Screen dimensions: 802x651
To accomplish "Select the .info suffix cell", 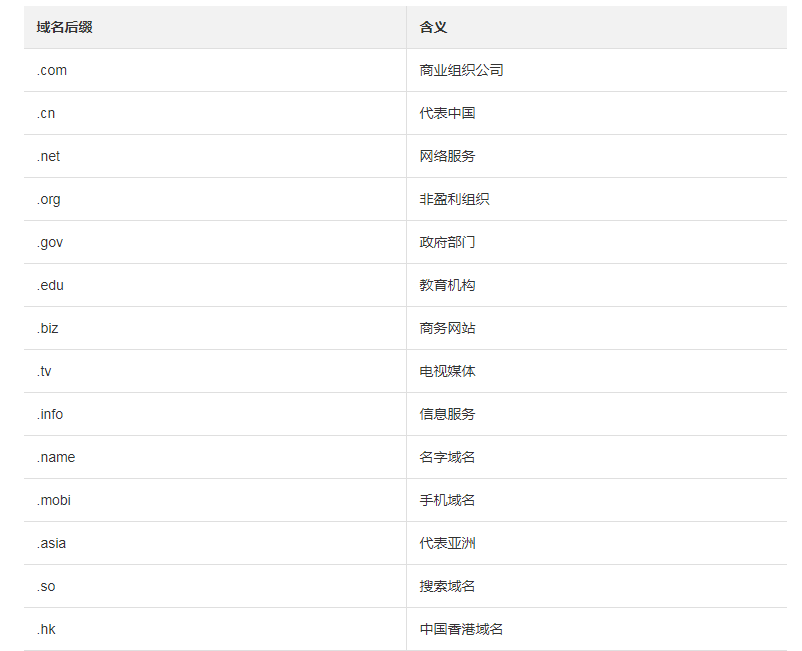I will 50,414.
